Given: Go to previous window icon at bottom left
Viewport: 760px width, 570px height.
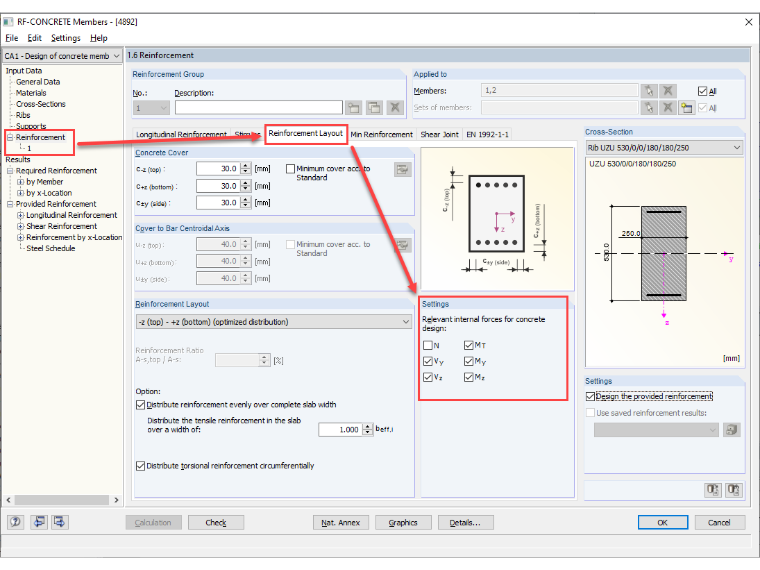Looking at the screenshot, I should [x=39, y=522].
